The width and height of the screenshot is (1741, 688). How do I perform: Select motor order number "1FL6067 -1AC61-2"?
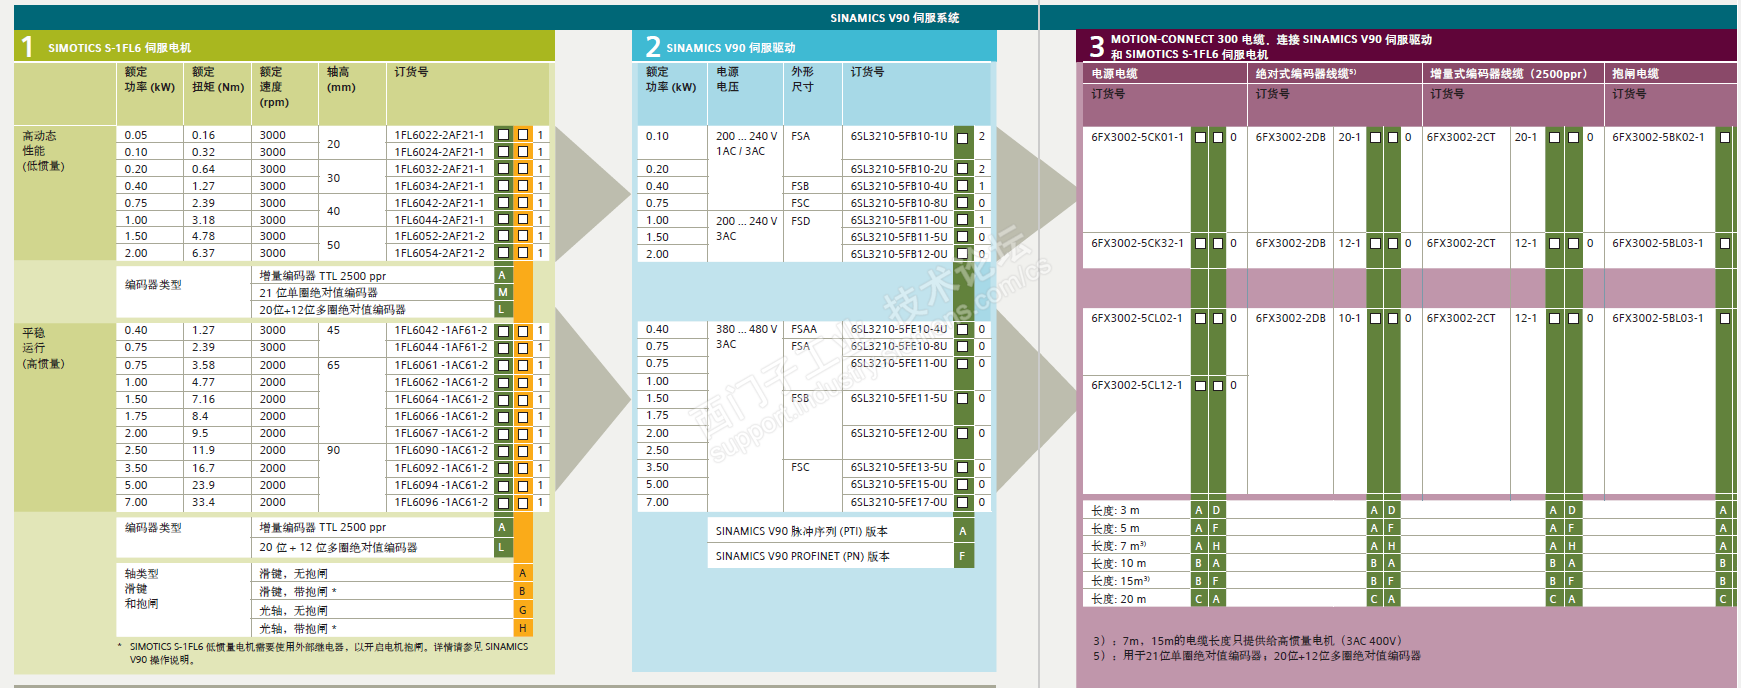(x=441, y=433)
